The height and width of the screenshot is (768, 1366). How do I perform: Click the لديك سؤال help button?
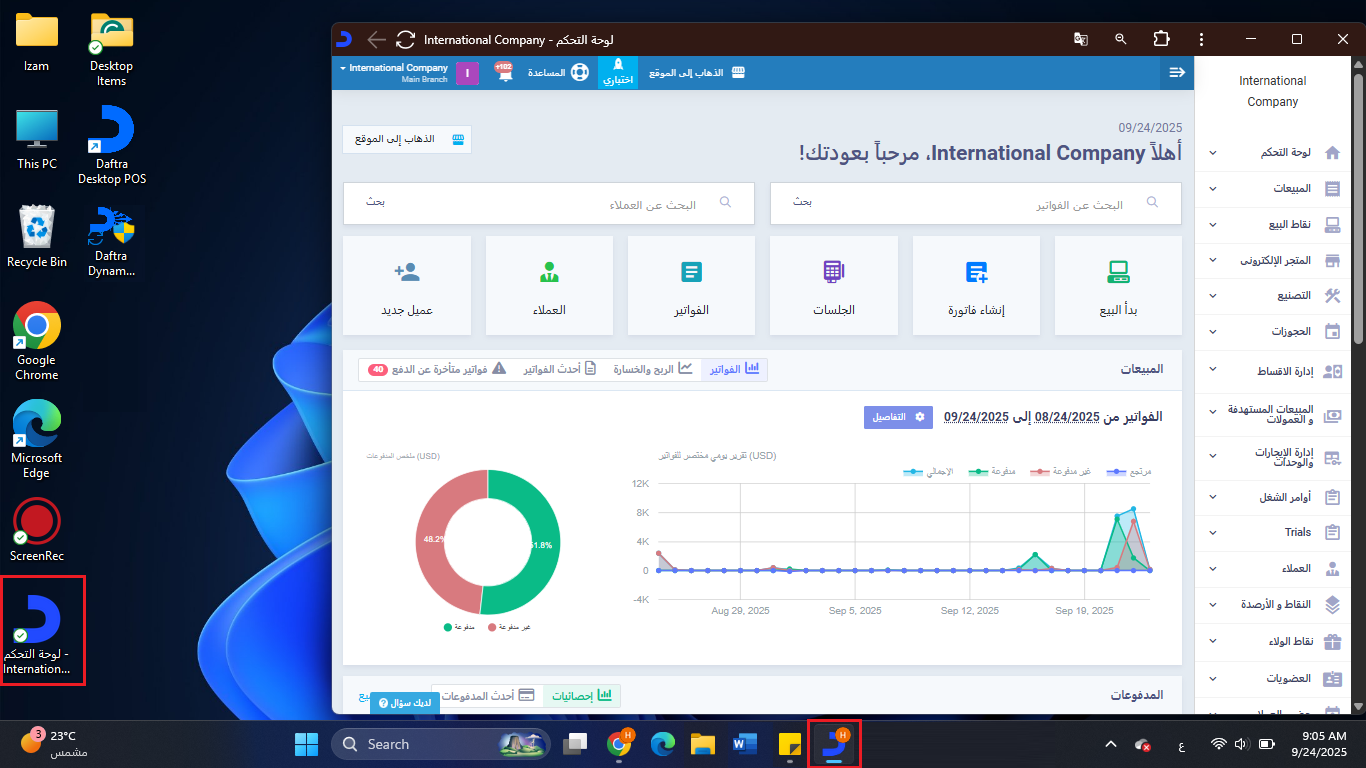405,703
